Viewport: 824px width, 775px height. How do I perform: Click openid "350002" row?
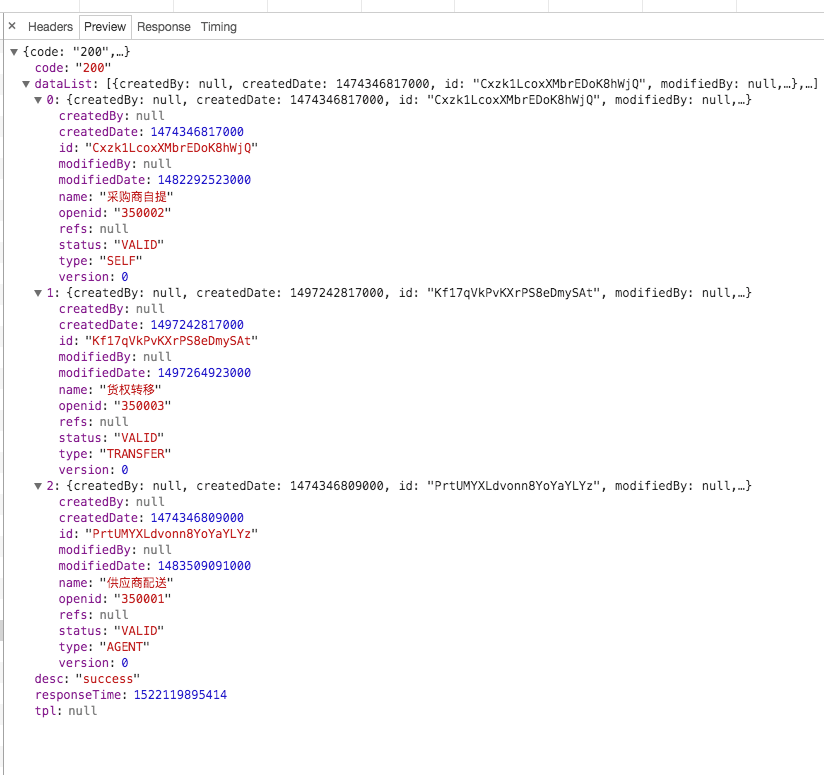(115, 213)
